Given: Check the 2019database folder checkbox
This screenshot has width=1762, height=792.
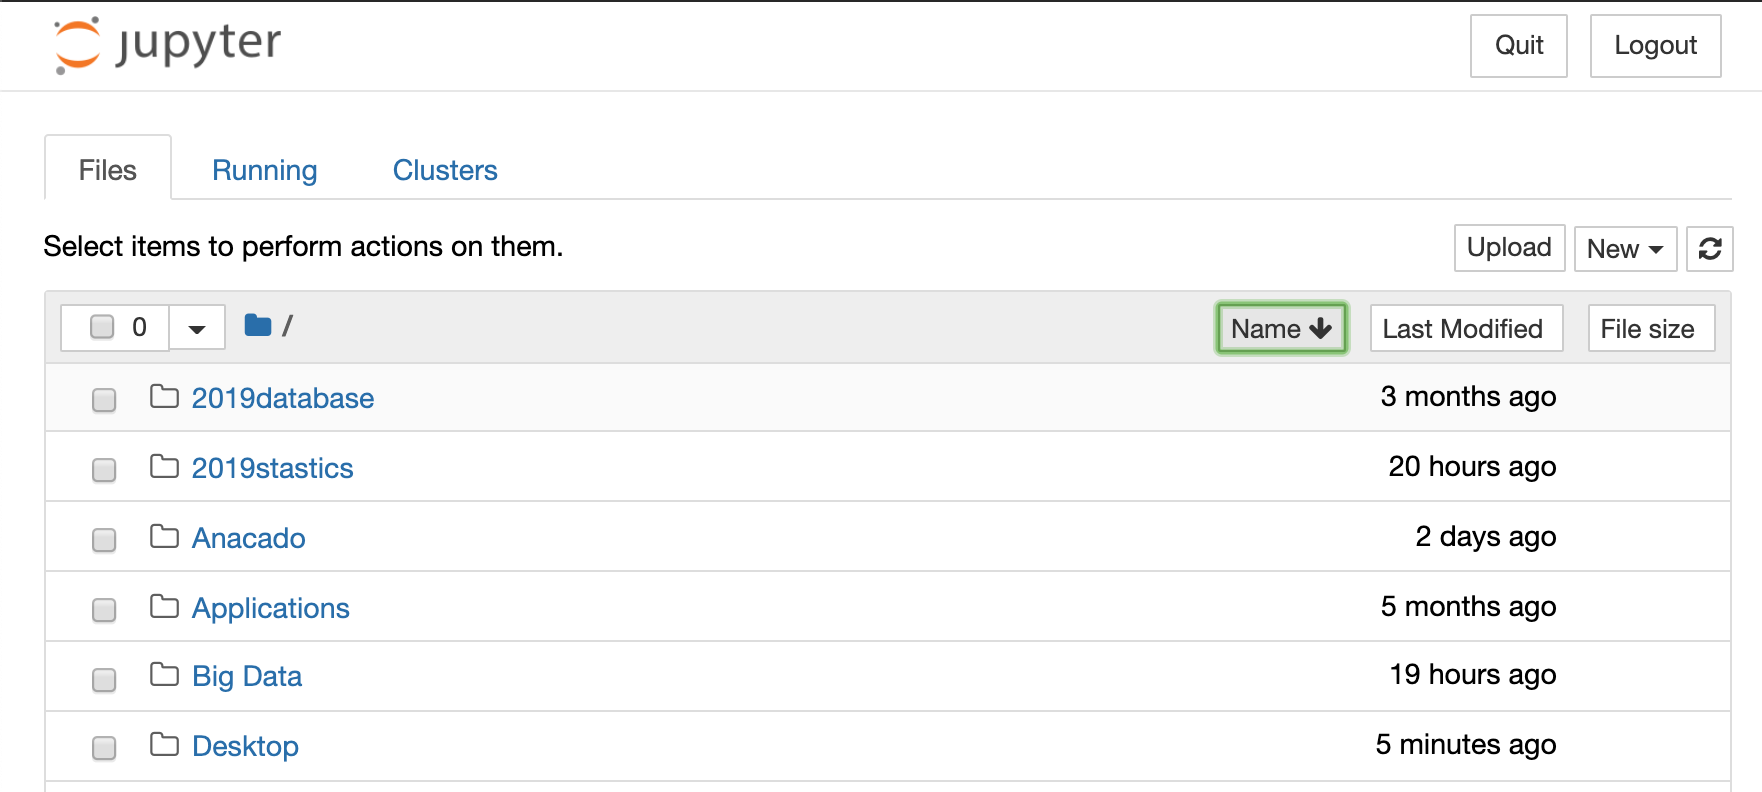Looking at the screenshot, I should 104,400.
